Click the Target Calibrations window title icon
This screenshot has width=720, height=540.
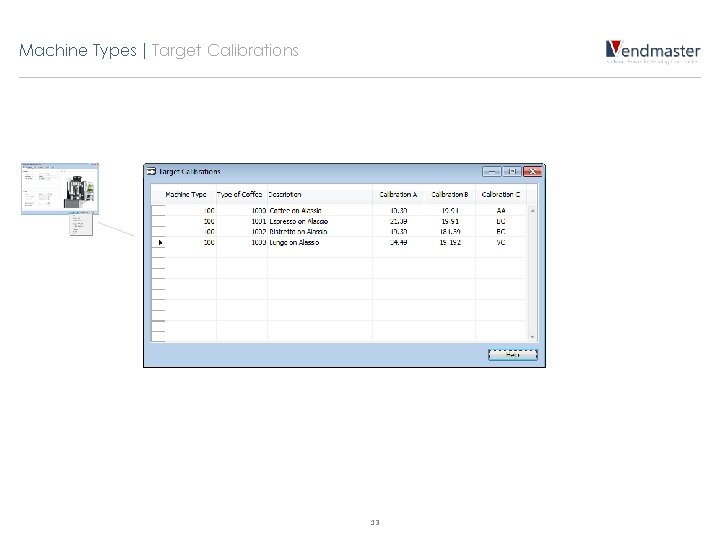151,171
